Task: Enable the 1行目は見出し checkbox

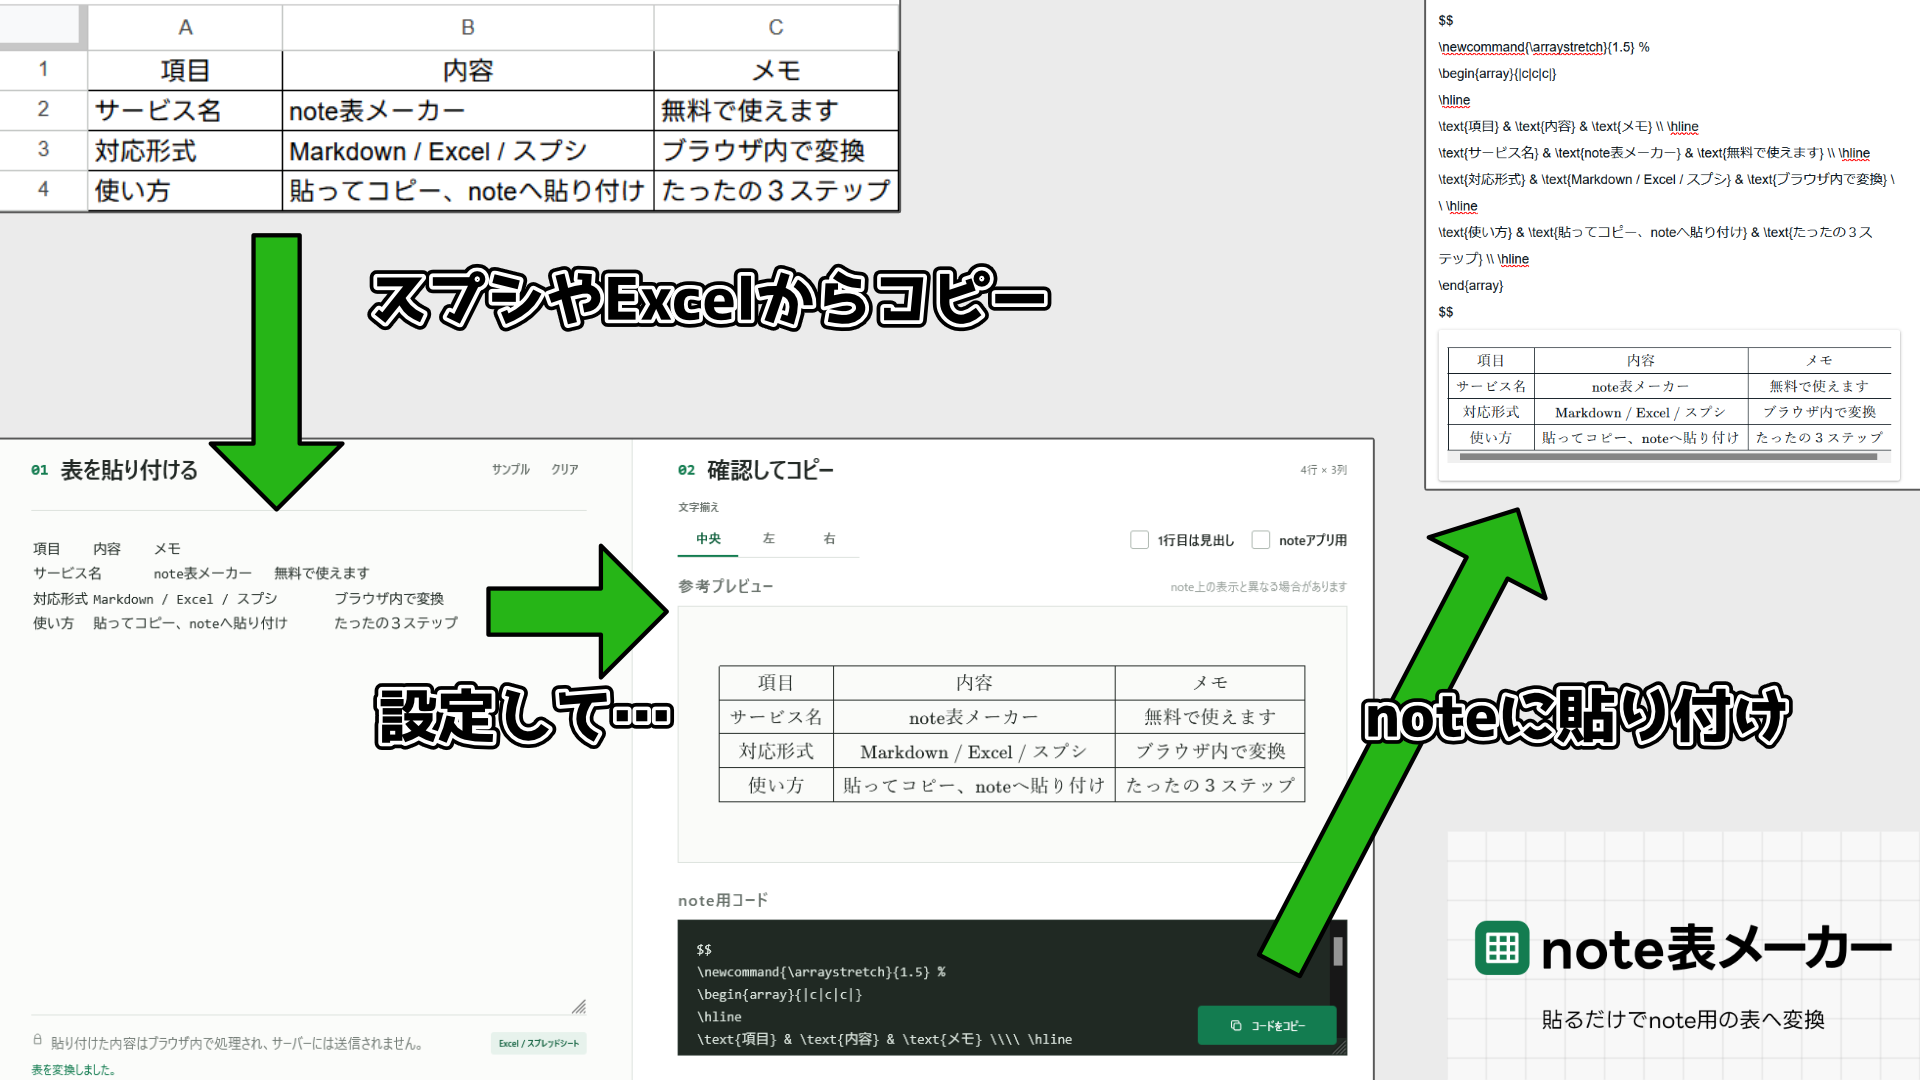Action: tap(1139, 540)
